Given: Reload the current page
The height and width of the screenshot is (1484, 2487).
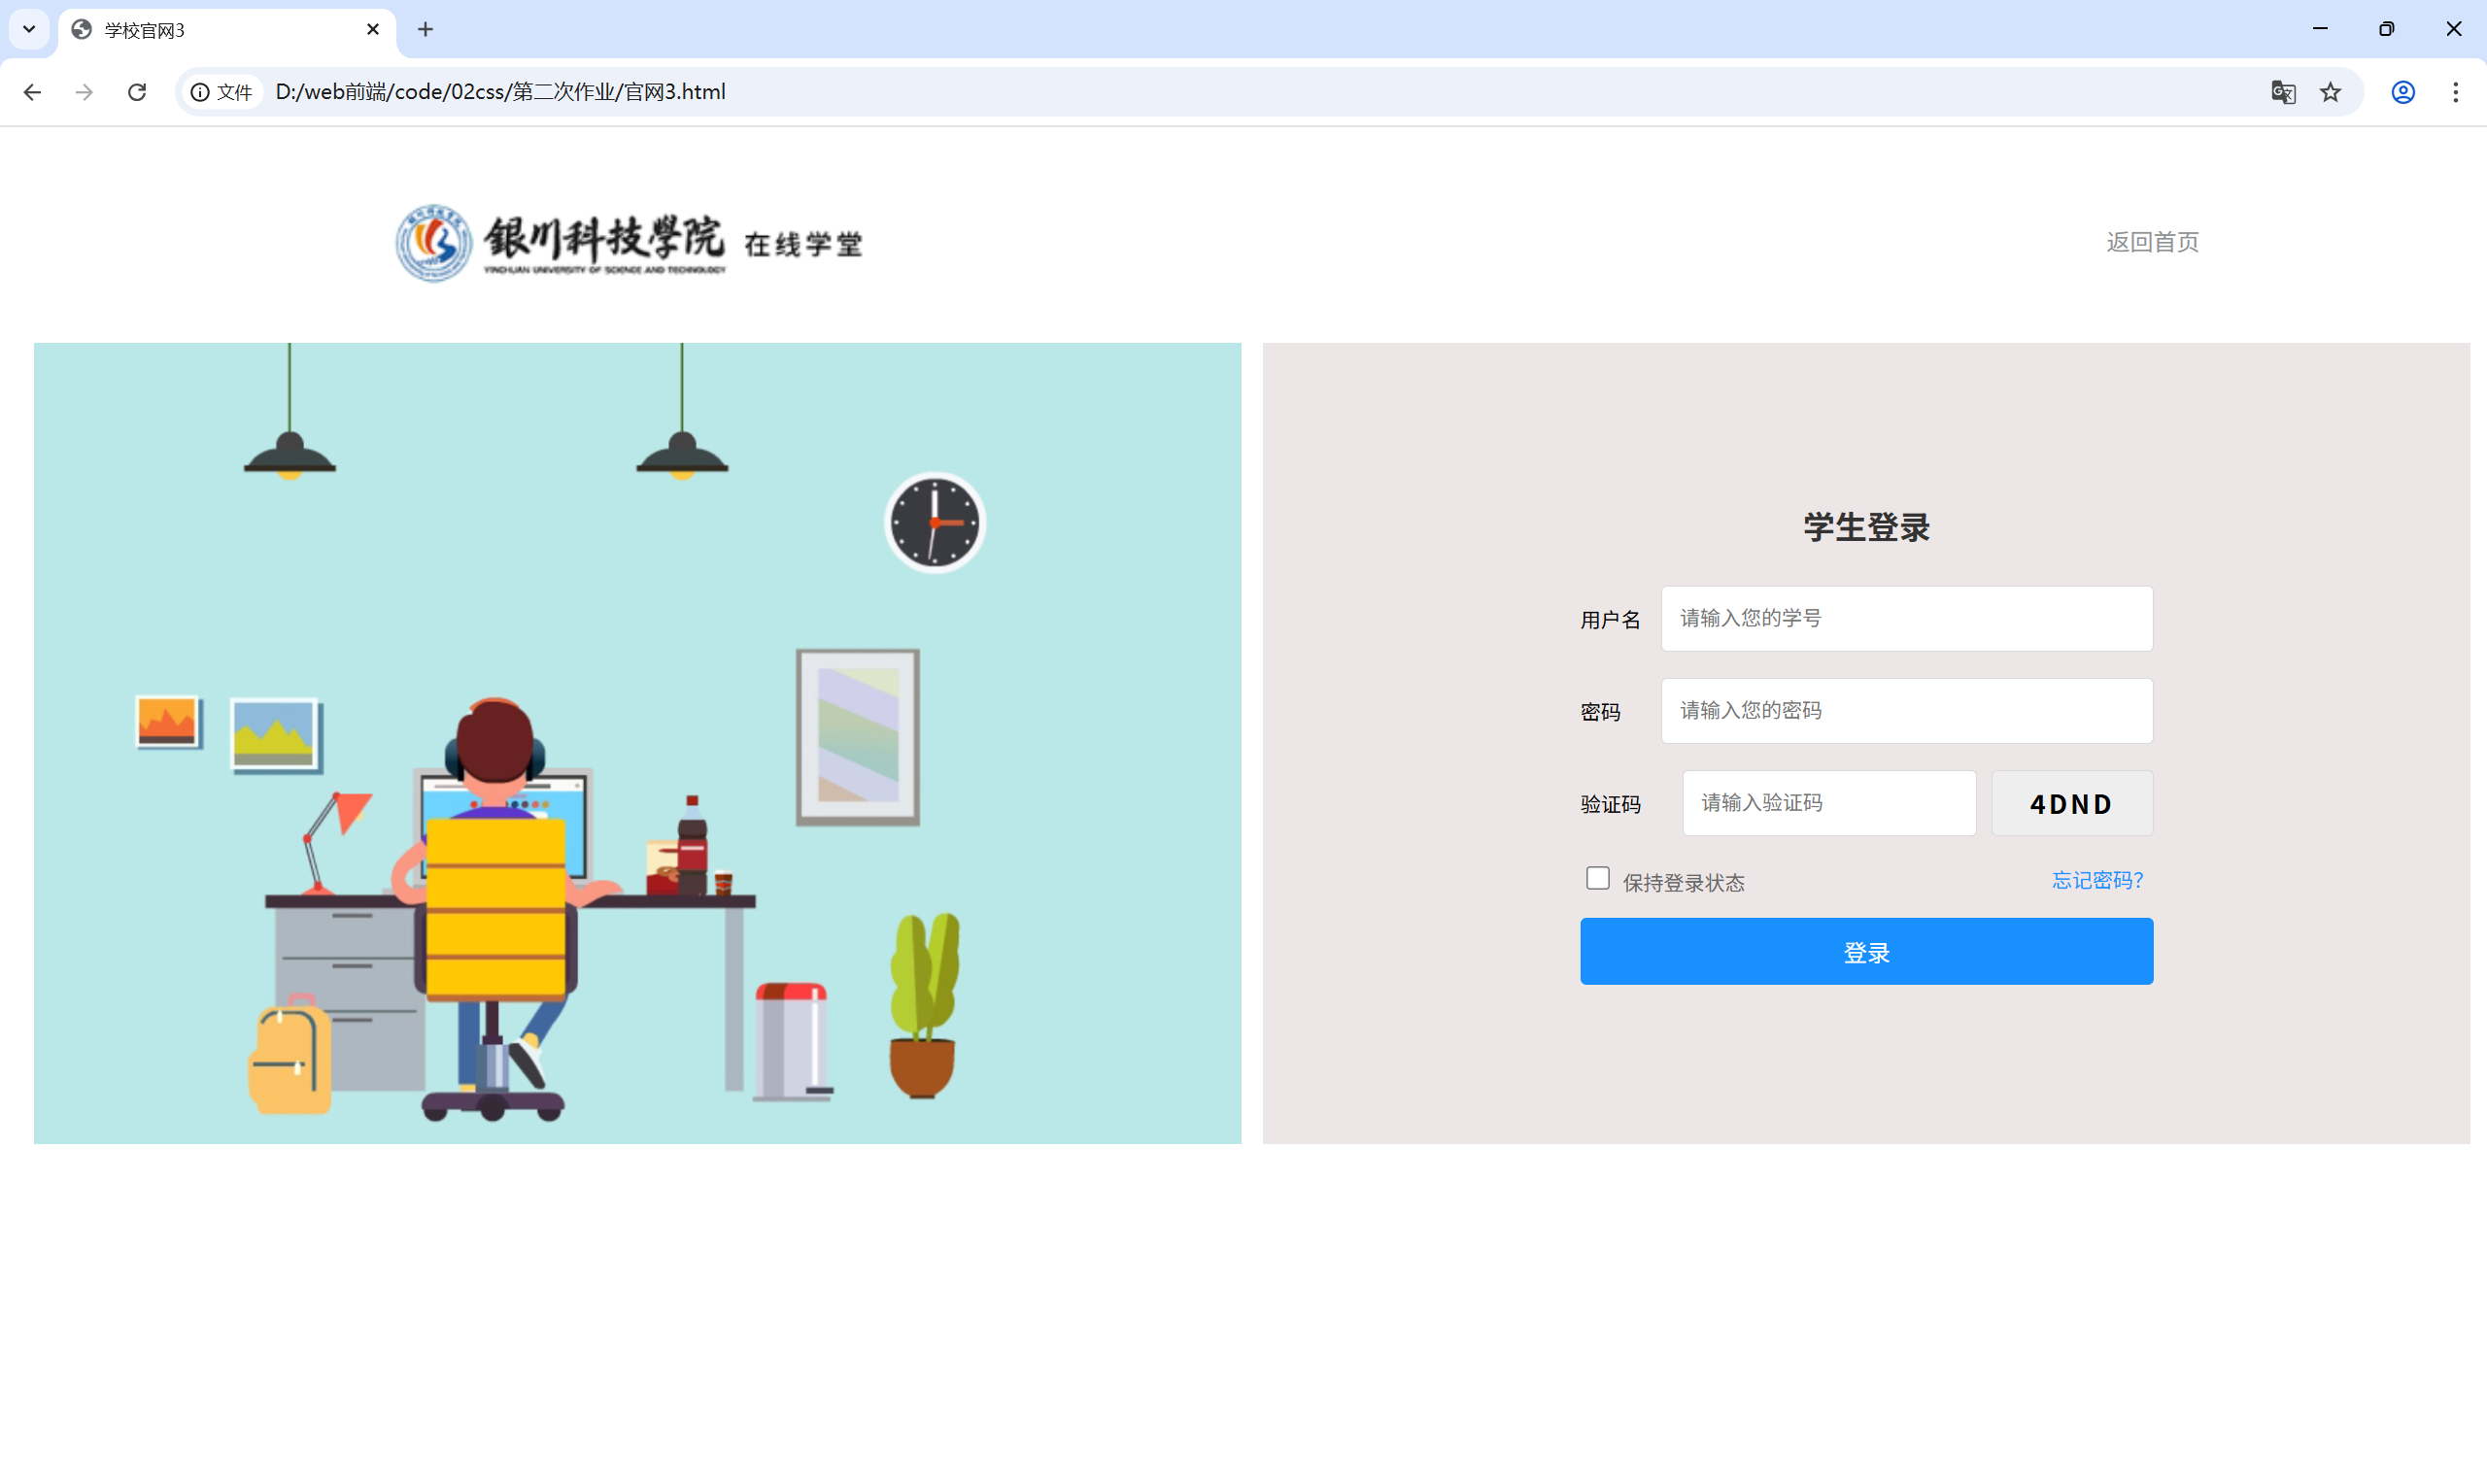Looking at the screenshot, I should (x=137, y=92).
